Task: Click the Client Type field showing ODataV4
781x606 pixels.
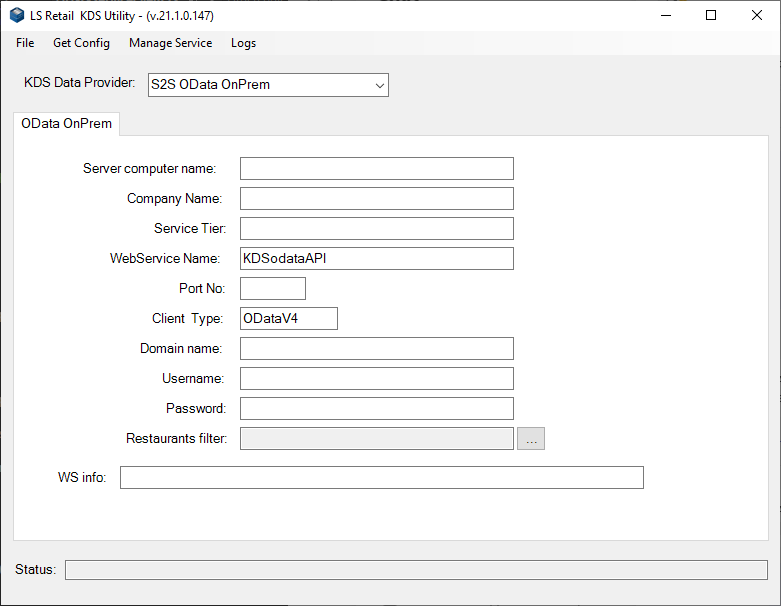Action: [x=288, y=318]
